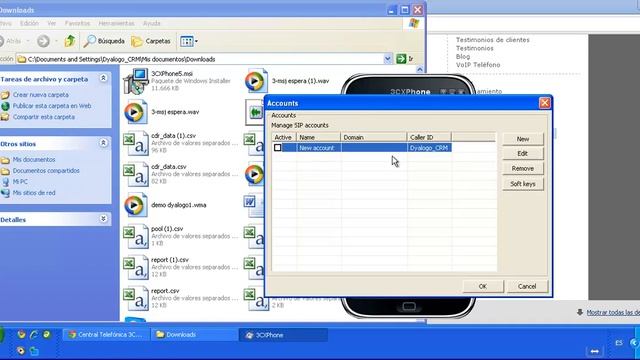Open the Edición menu in Downloads window
The image size is (640, 360).
point(29,23)
